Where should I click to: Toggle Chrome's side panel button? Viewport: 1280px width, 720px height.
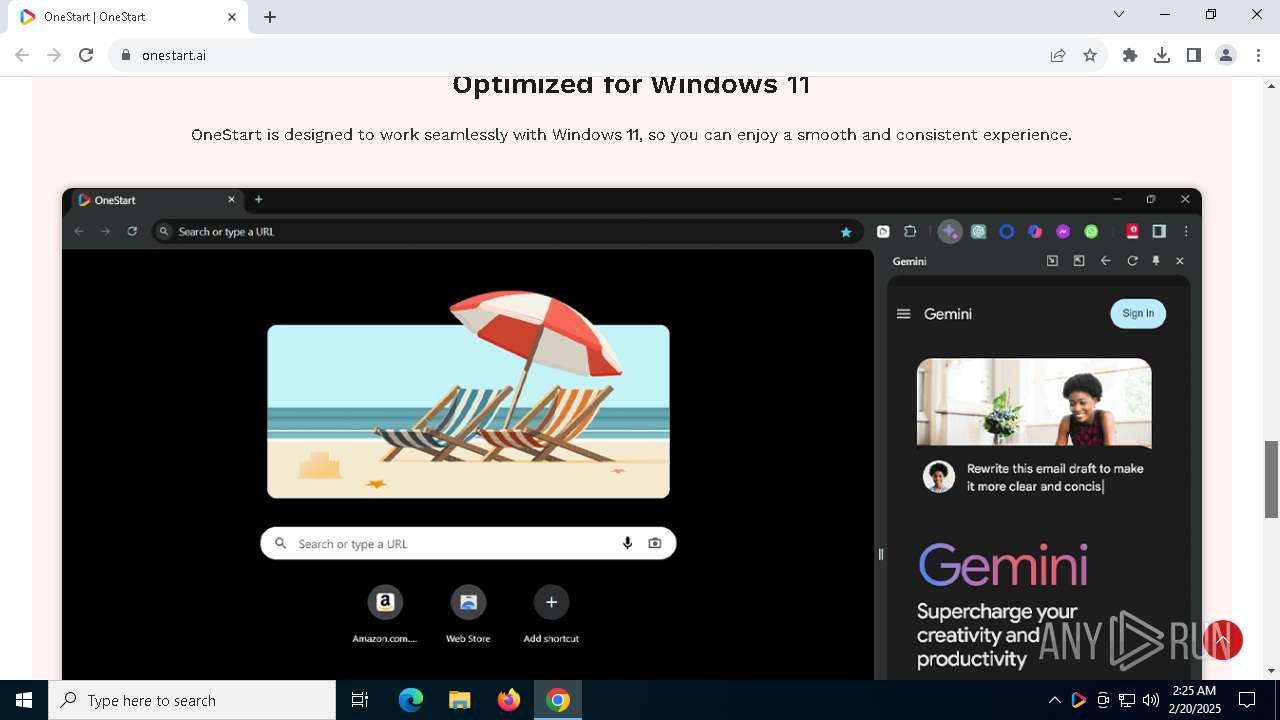pyautogui.click(x=1194, y=55)
